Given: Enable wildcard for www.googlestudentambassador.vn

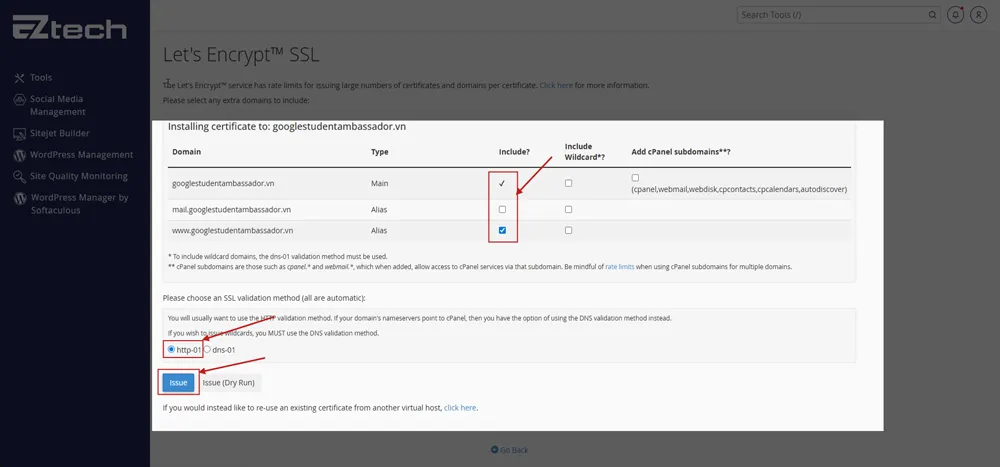Looking at the screenshot, I should click(568, 230).
